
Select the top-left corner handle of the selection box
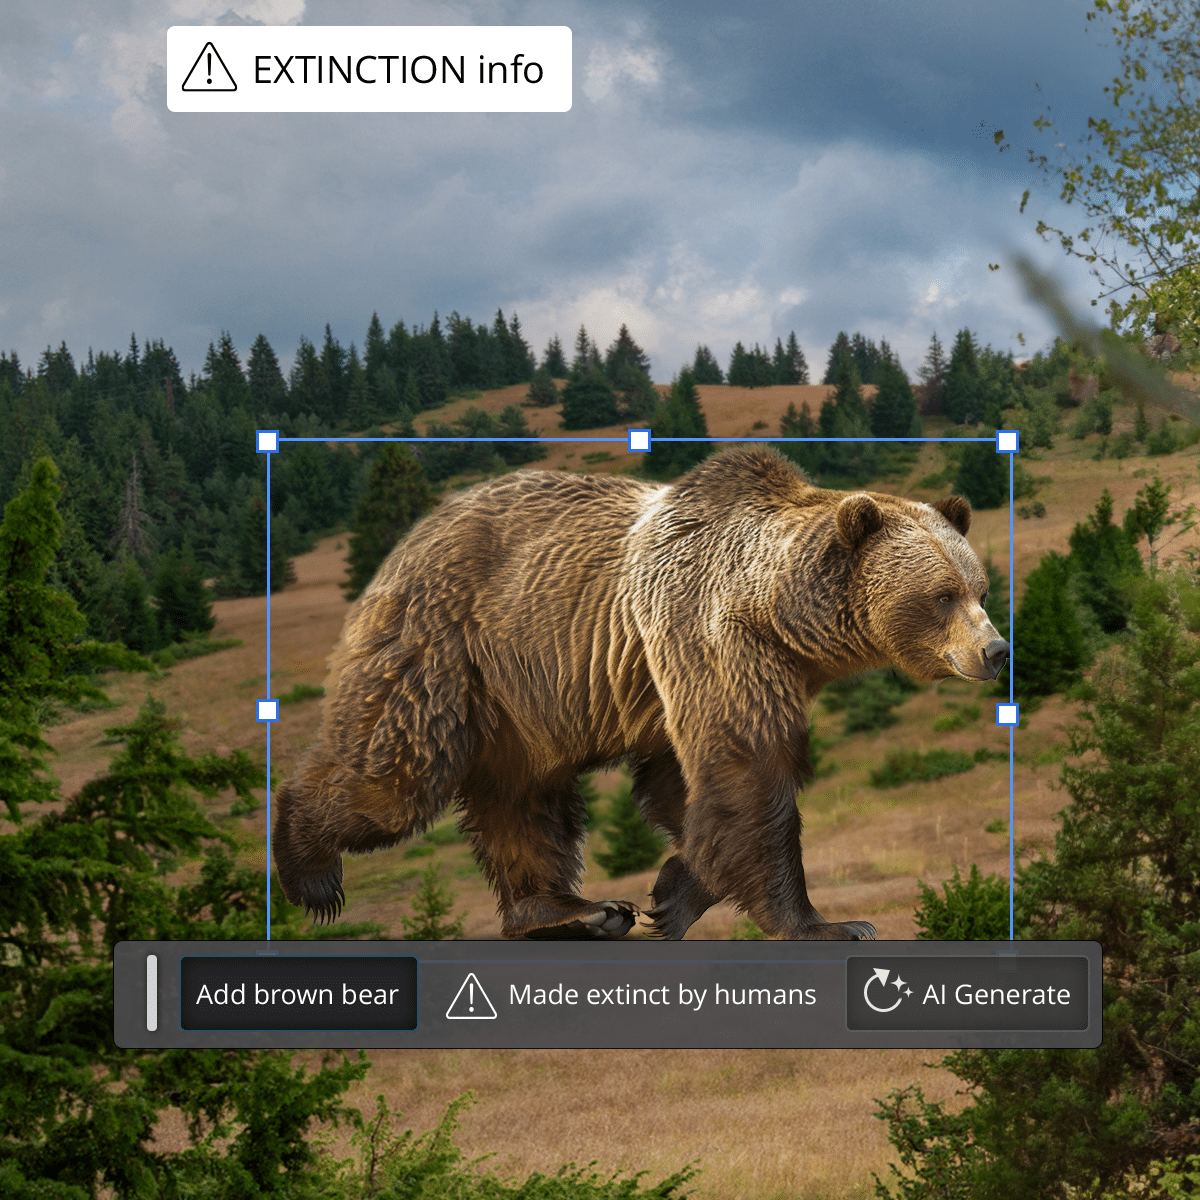pyautogui.click(x=268, y=441)
